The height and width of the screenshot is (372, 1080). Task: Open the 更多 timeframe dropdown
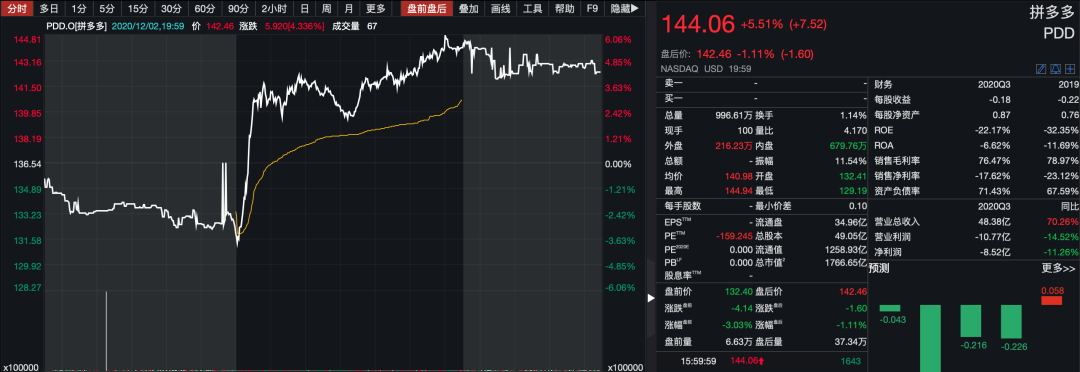point(375,9)
